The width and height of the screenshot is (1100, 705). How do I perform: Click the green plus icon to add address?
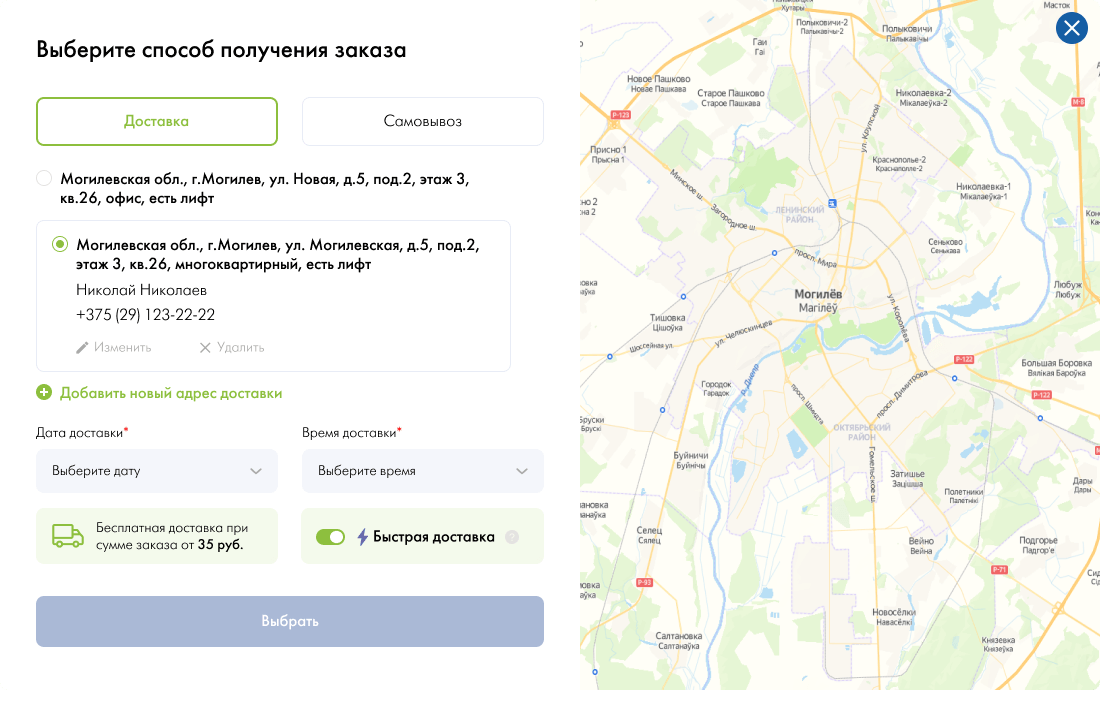coord(44,393)
